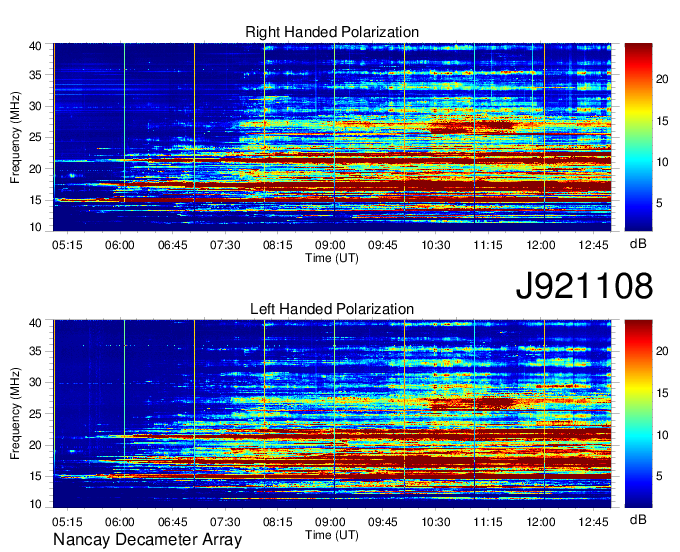Click 30 MHz tick of left-handed plot
This screenshot has width=680, height=552.
pyautogui.click(x=35, y=382)
